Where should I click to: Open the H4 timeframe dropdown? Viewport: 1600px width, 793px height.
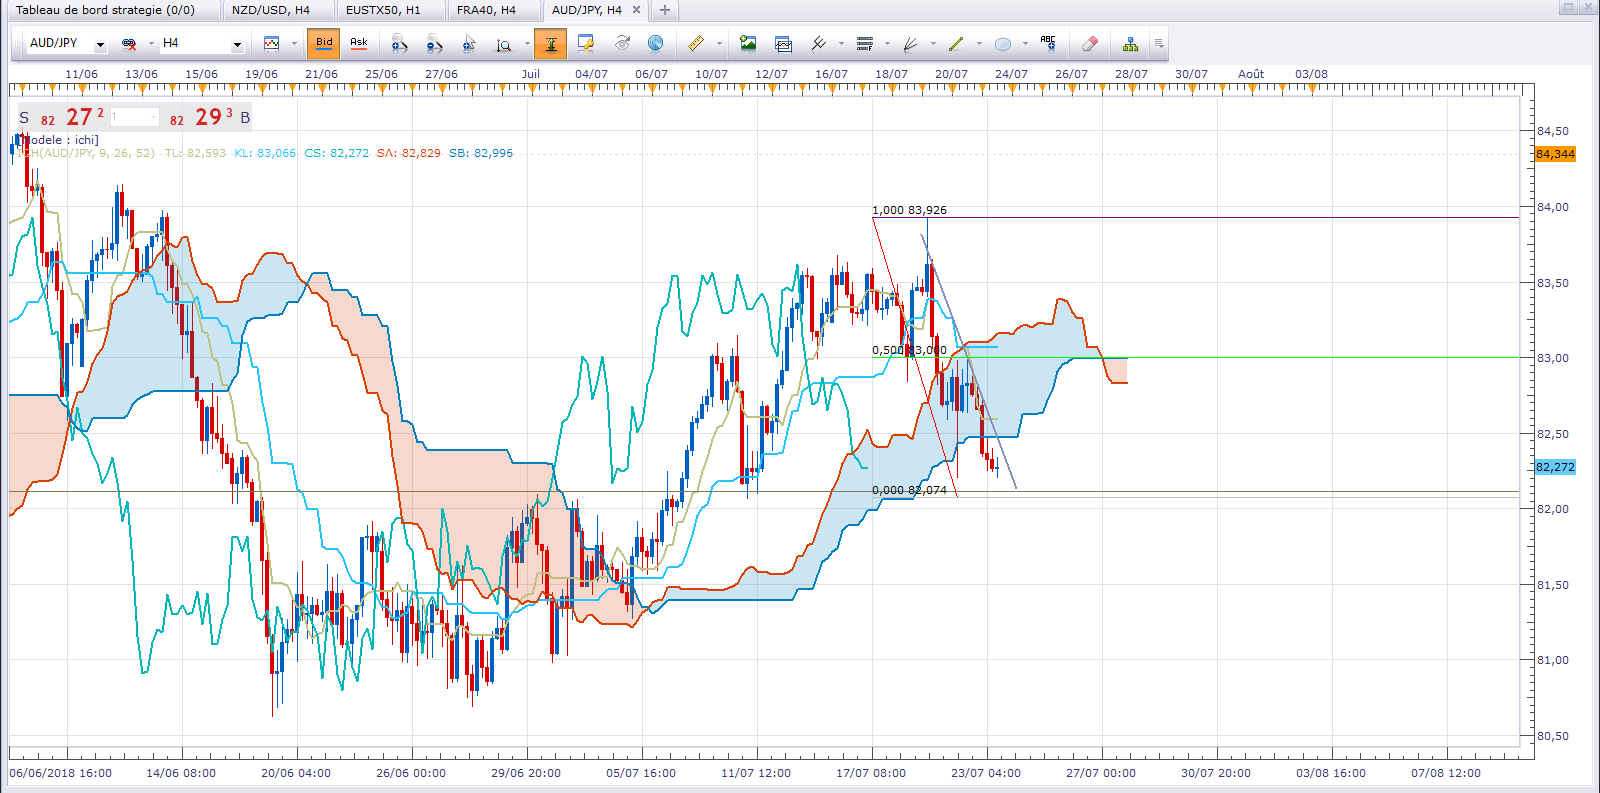(x=237, y=44)
